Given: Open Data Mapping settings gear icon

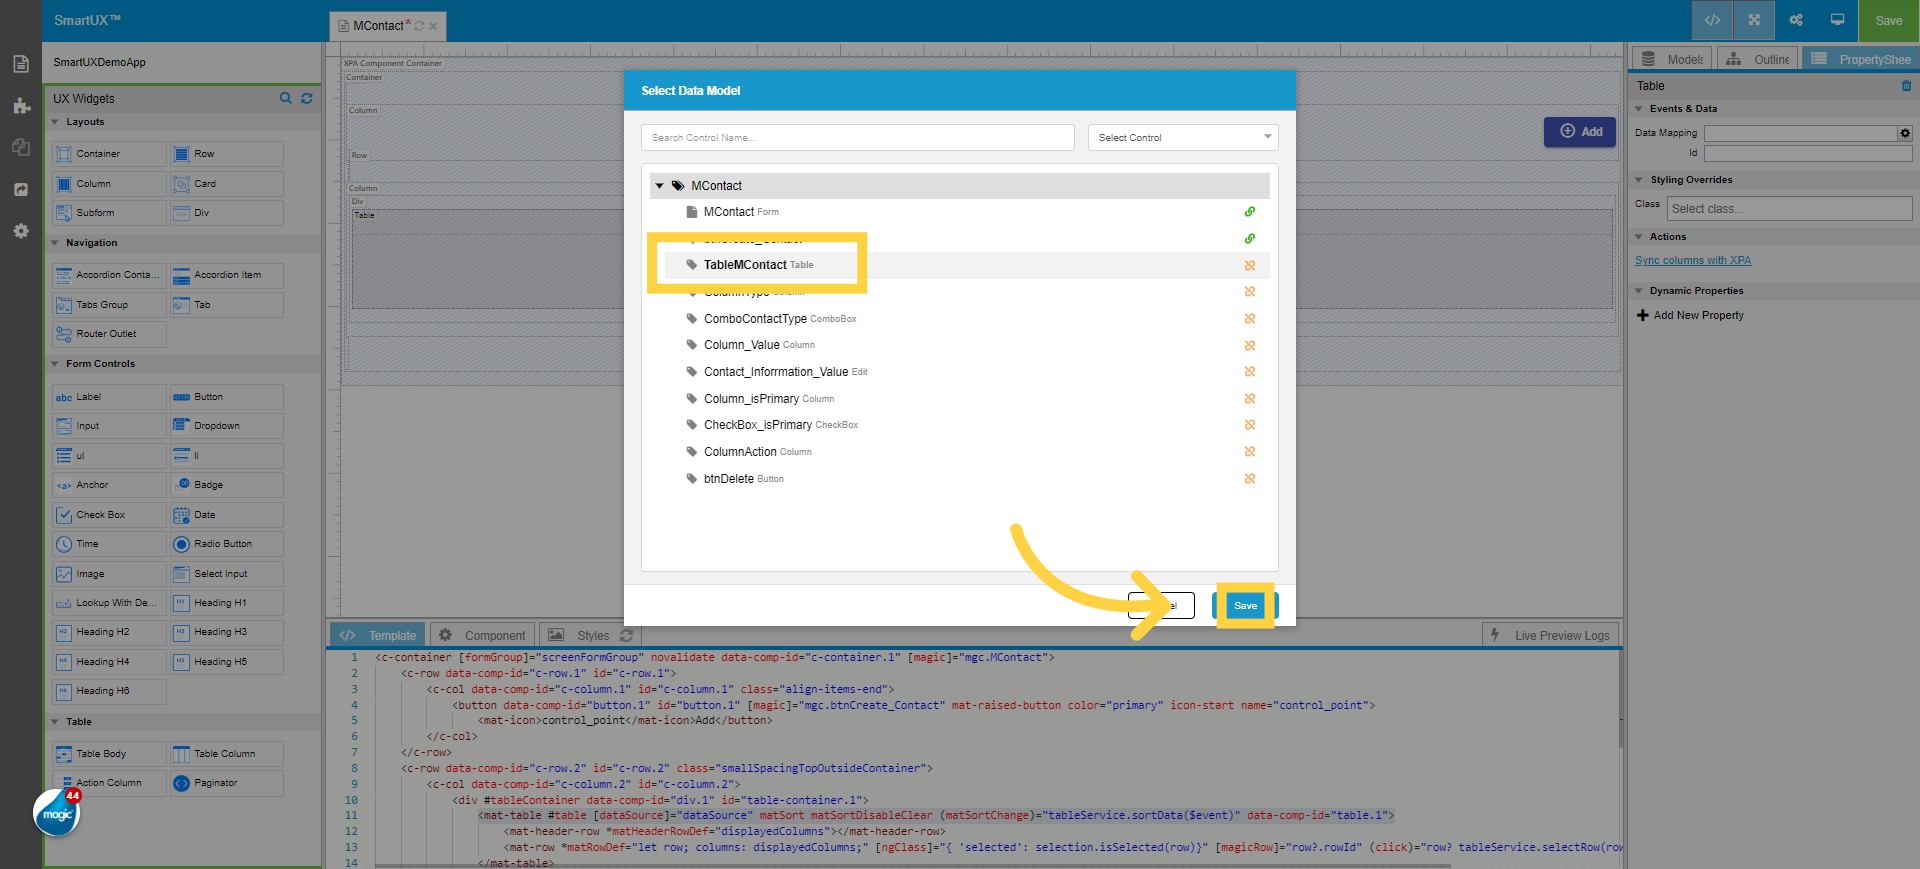Looking at the screenshot, I should tap(1905, 133).
